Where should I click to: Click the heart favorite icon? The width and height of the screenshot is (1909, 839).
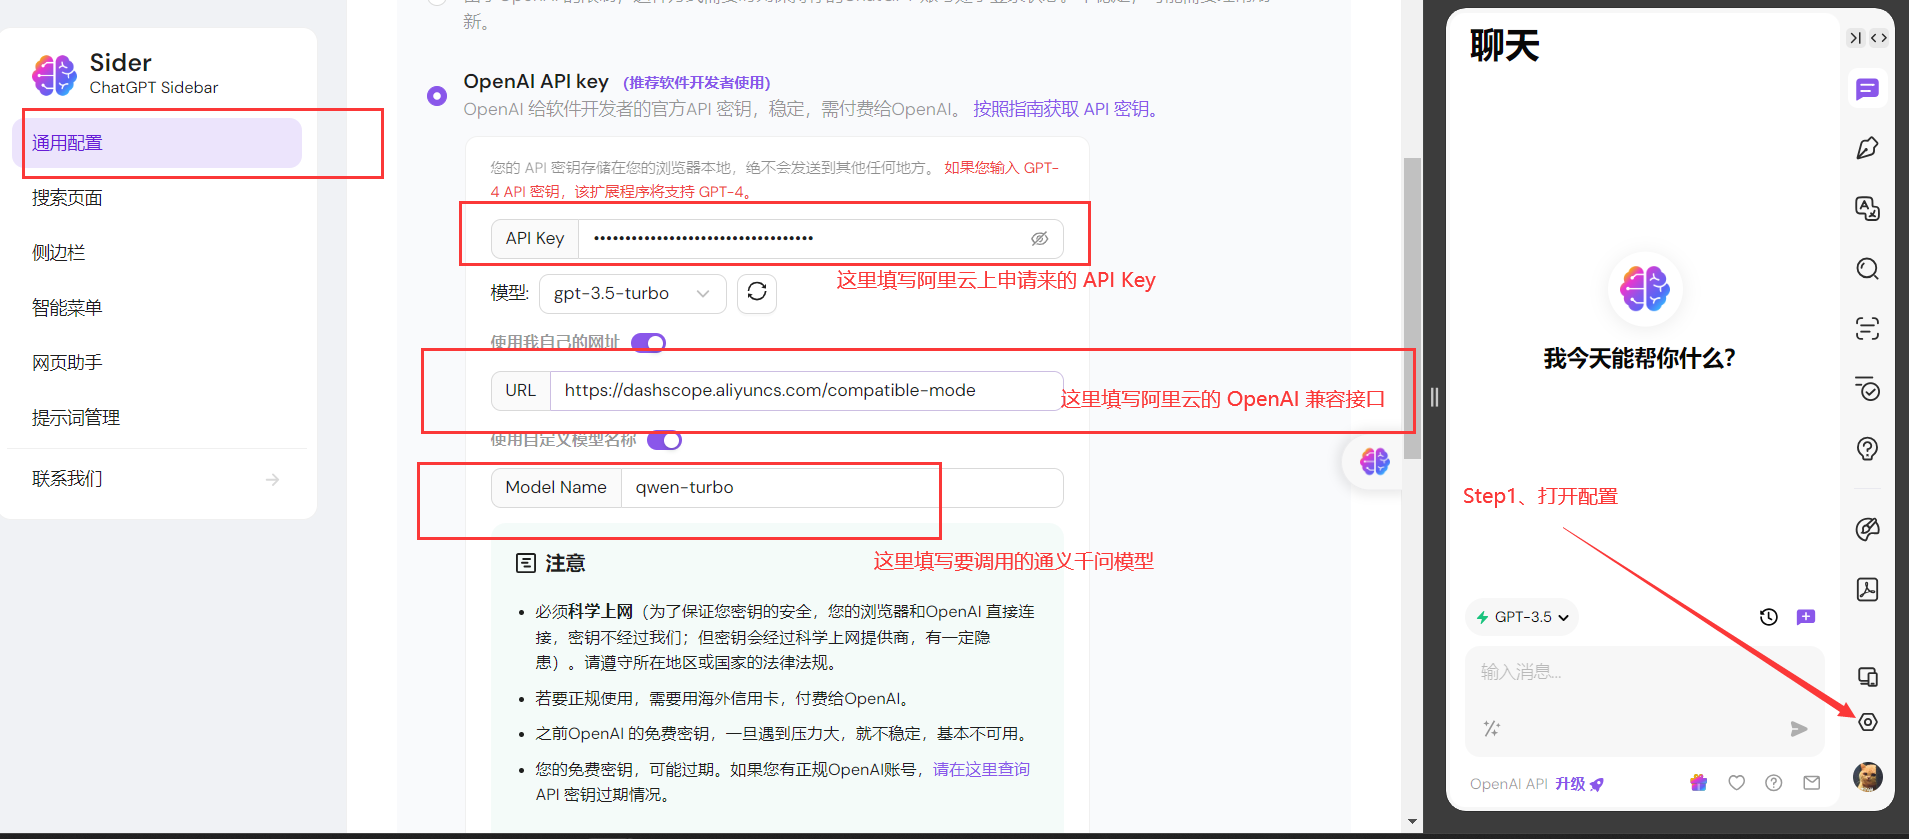click(1737, 783)
